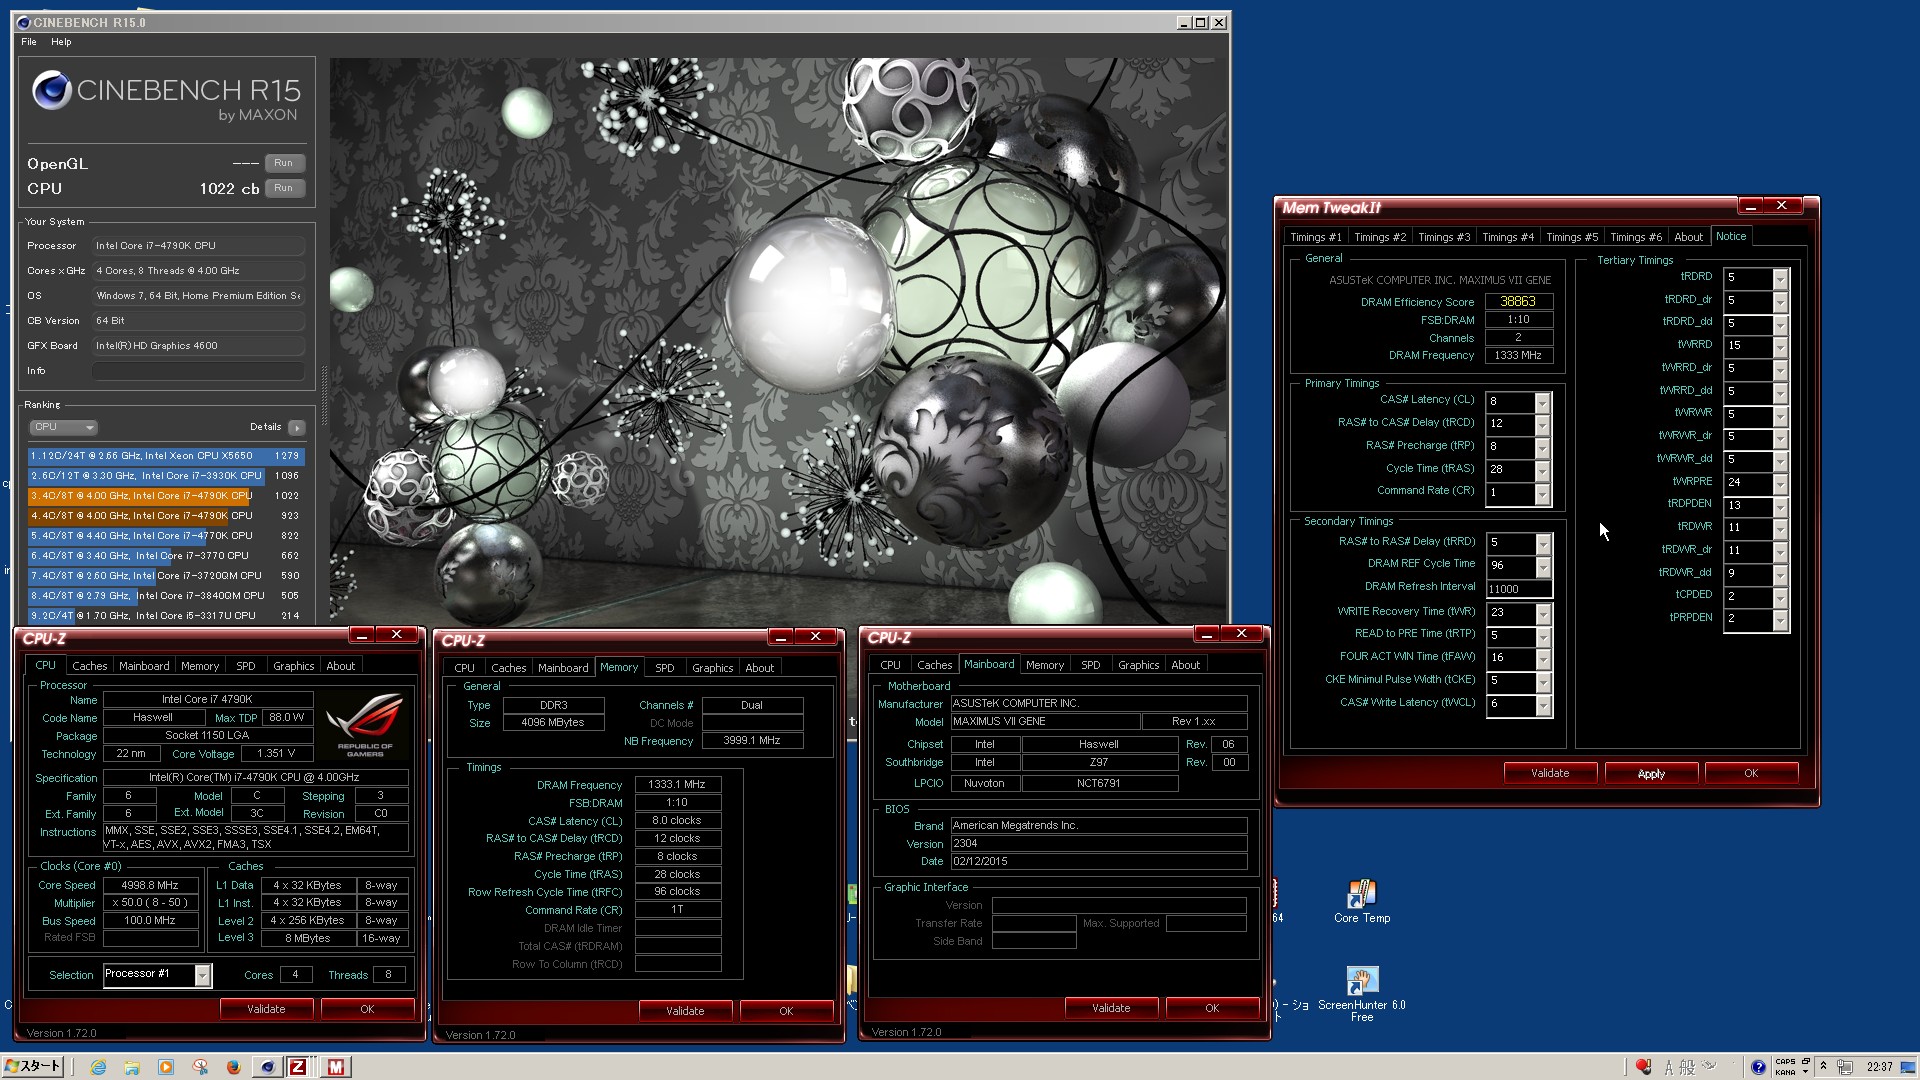Open Internet Explorer from the taskbar
This screenshot has width=1920, height=1080.
pos(98,1067)
